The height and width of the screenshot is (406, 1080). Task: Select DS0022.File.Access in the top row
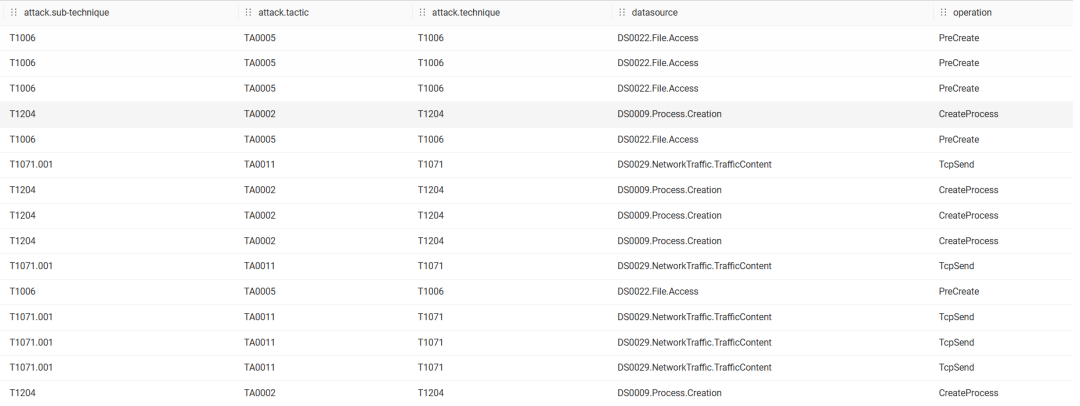click(x=658, y=38)
